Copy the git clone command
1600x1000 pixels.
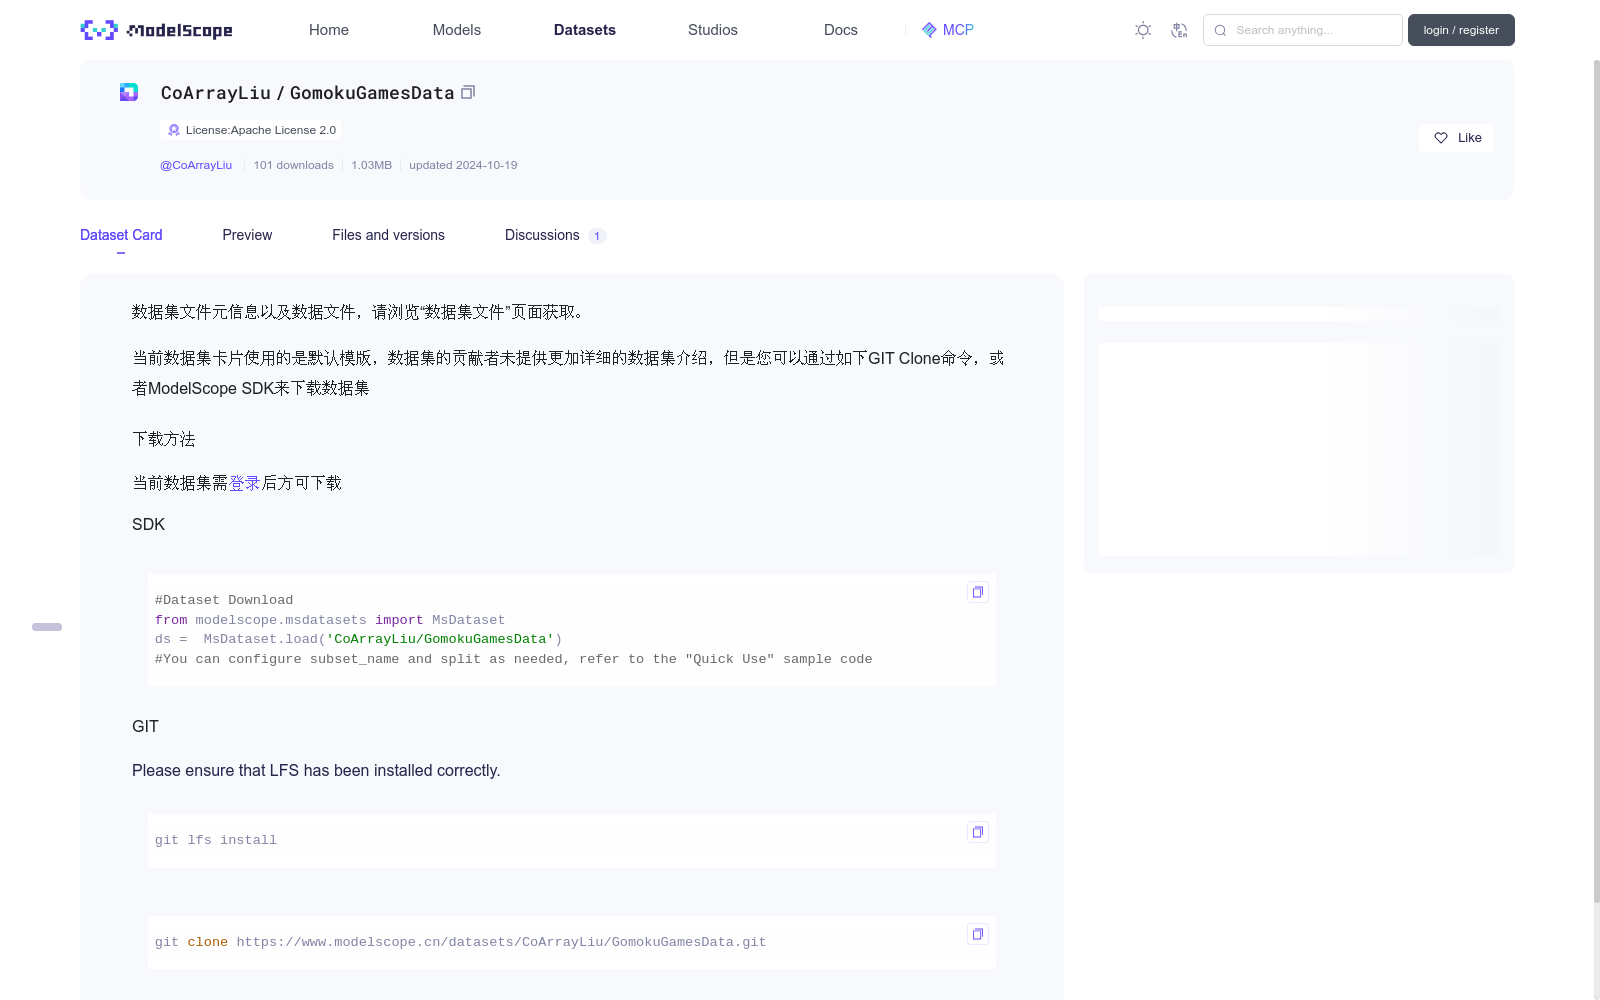pos(978,934)
